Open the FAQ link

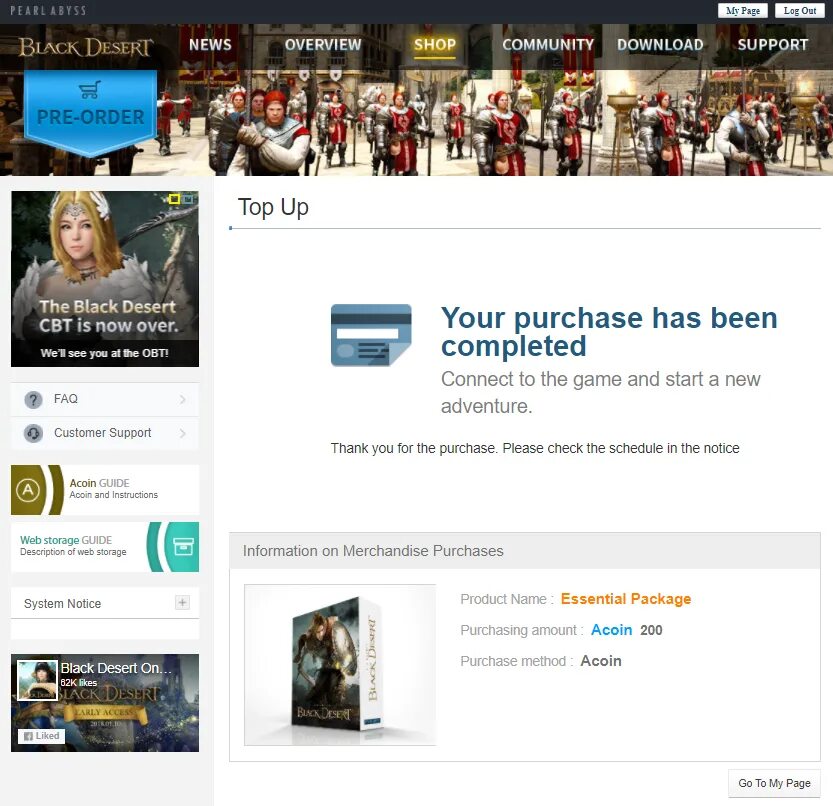click(105, 399)
